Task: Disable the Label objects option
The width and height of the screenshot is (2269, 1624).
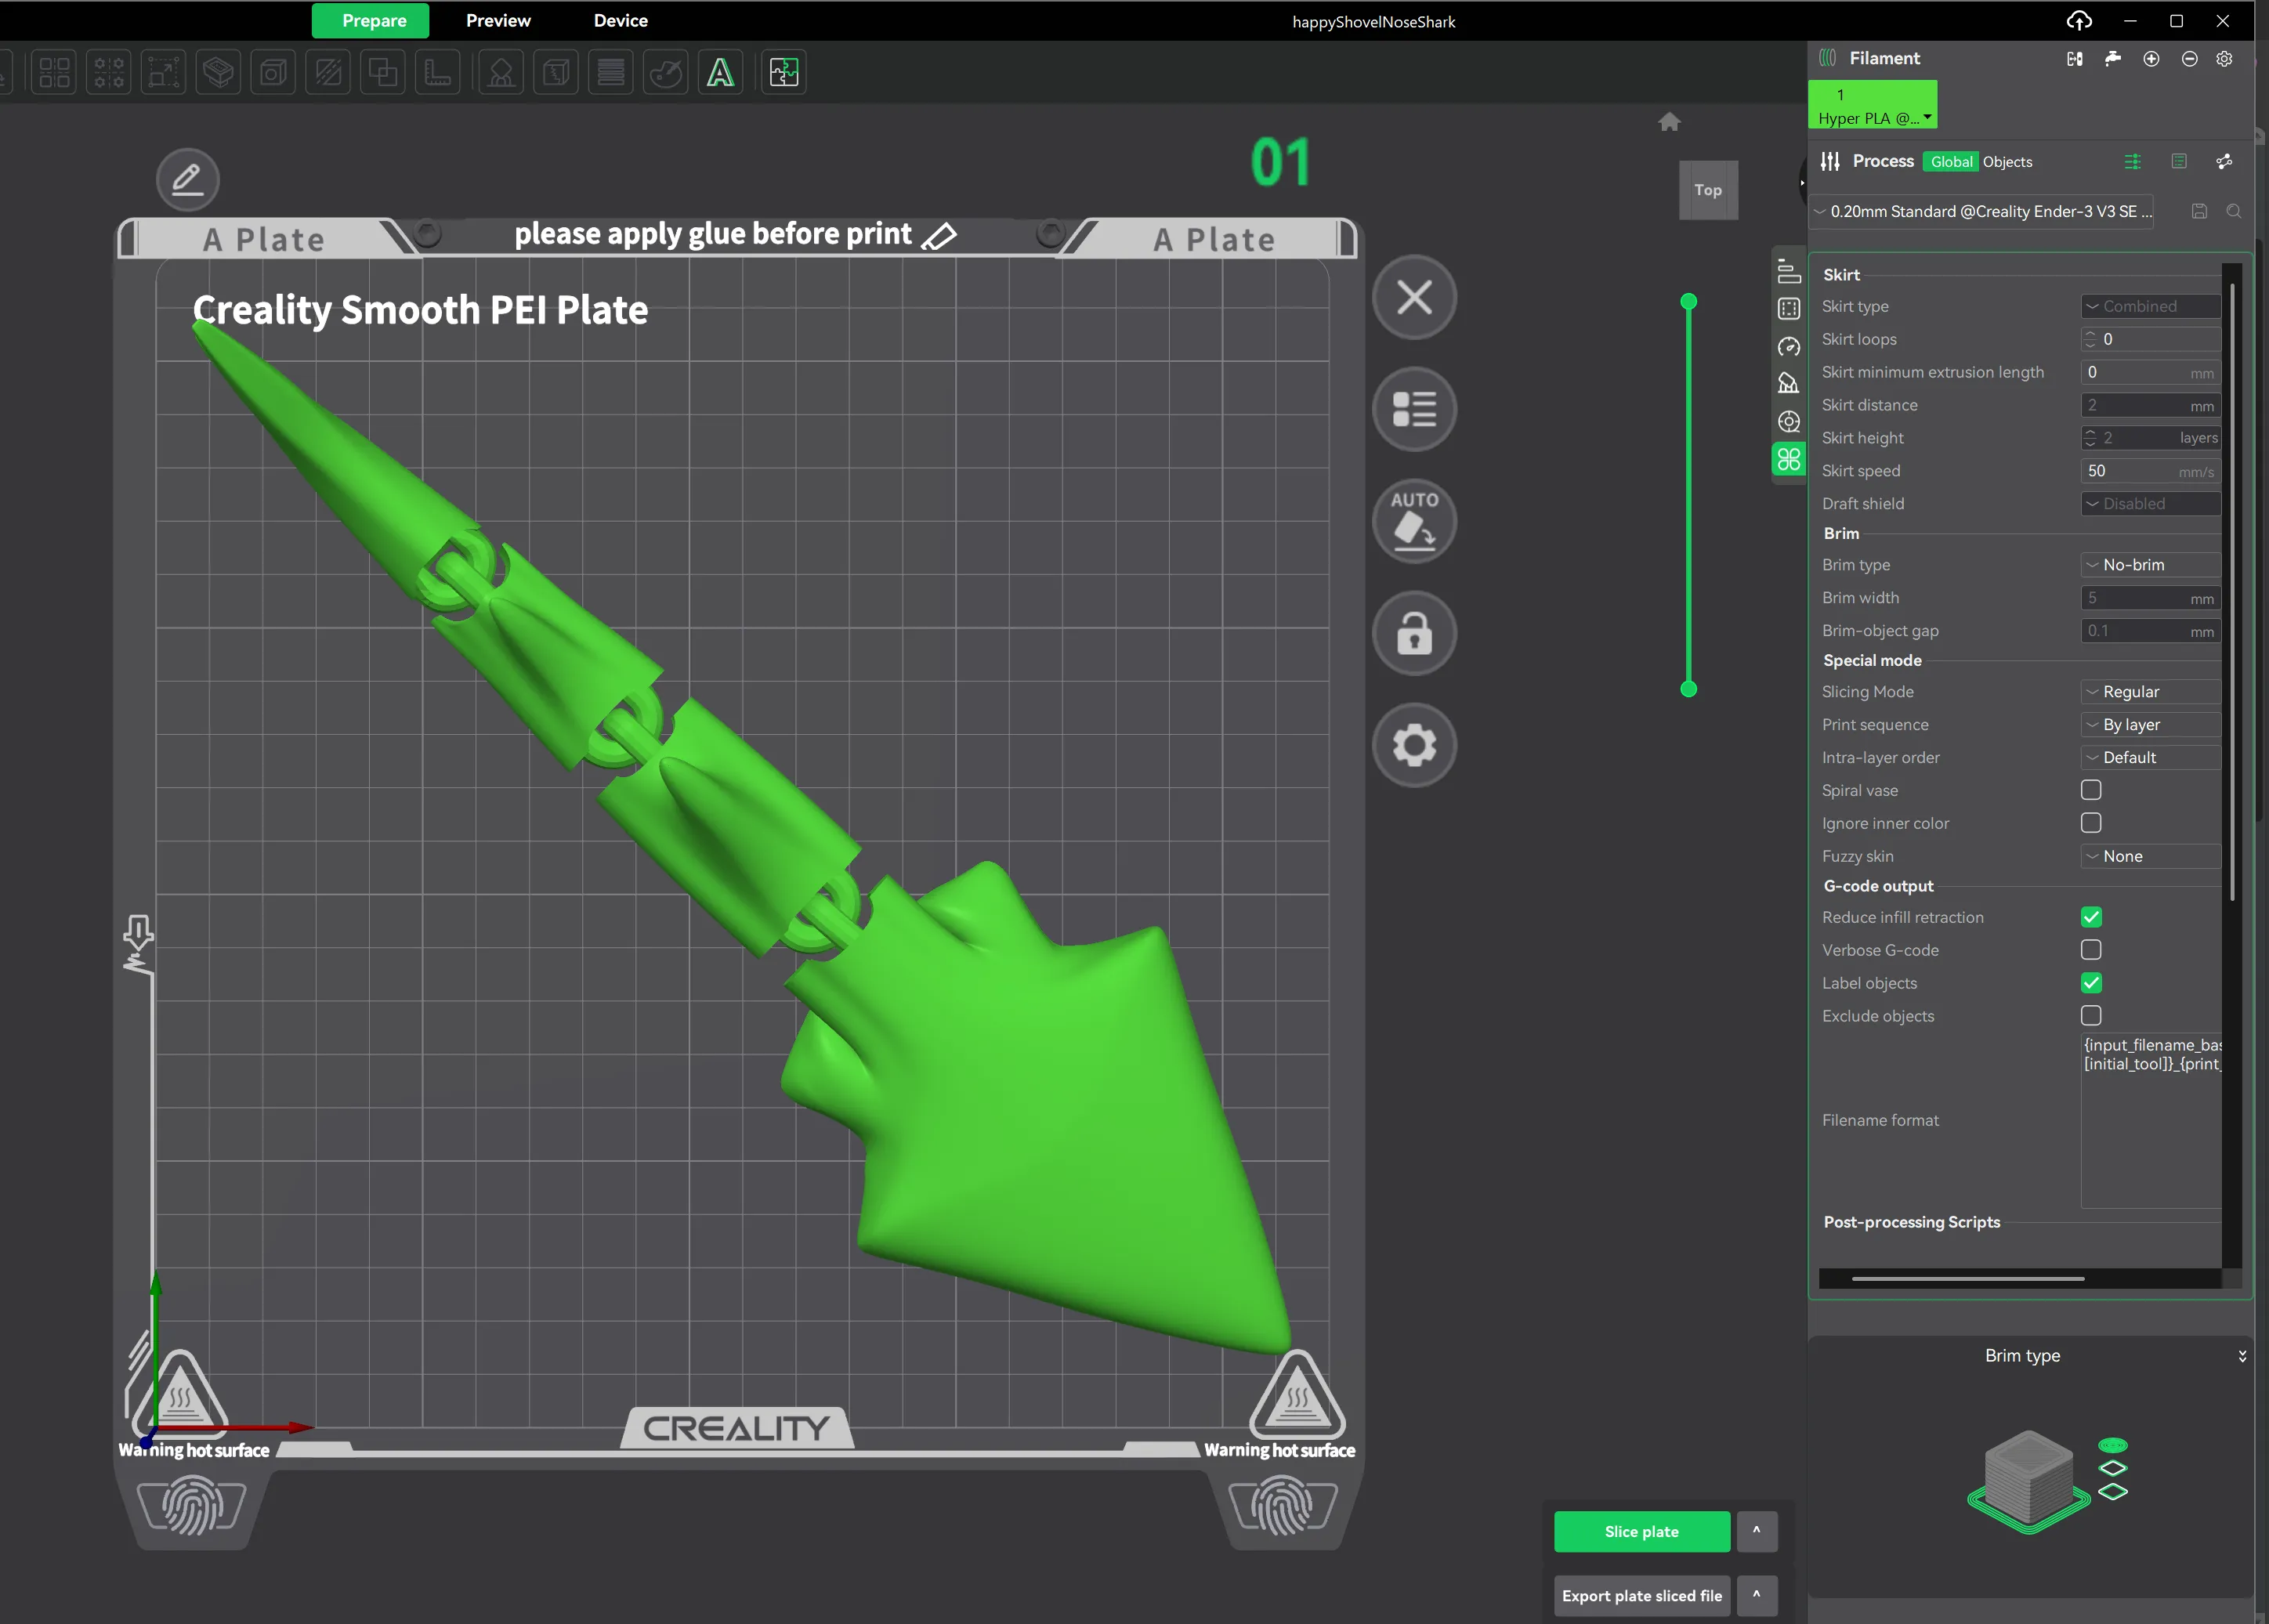Action: pos(2090,983)
